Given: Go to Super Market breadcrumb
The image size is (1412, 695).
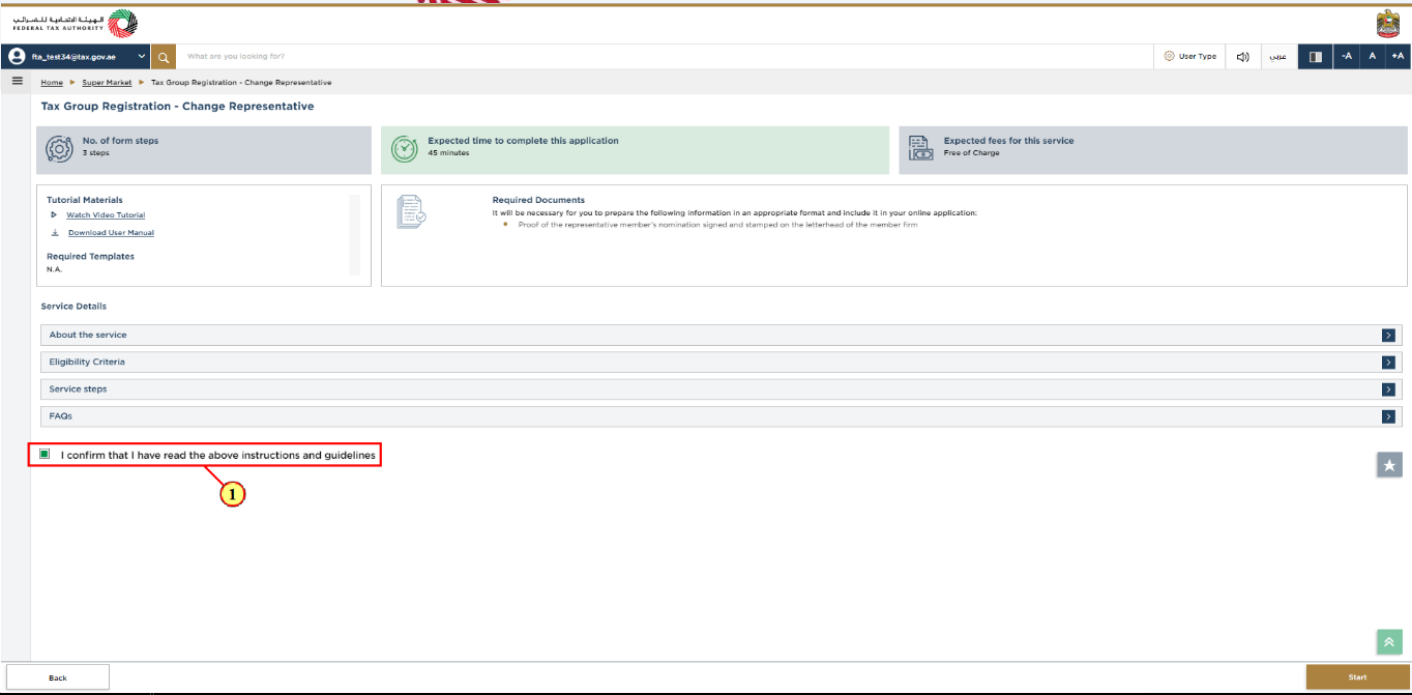Looking at the screenshot, I should click(107, 83).
